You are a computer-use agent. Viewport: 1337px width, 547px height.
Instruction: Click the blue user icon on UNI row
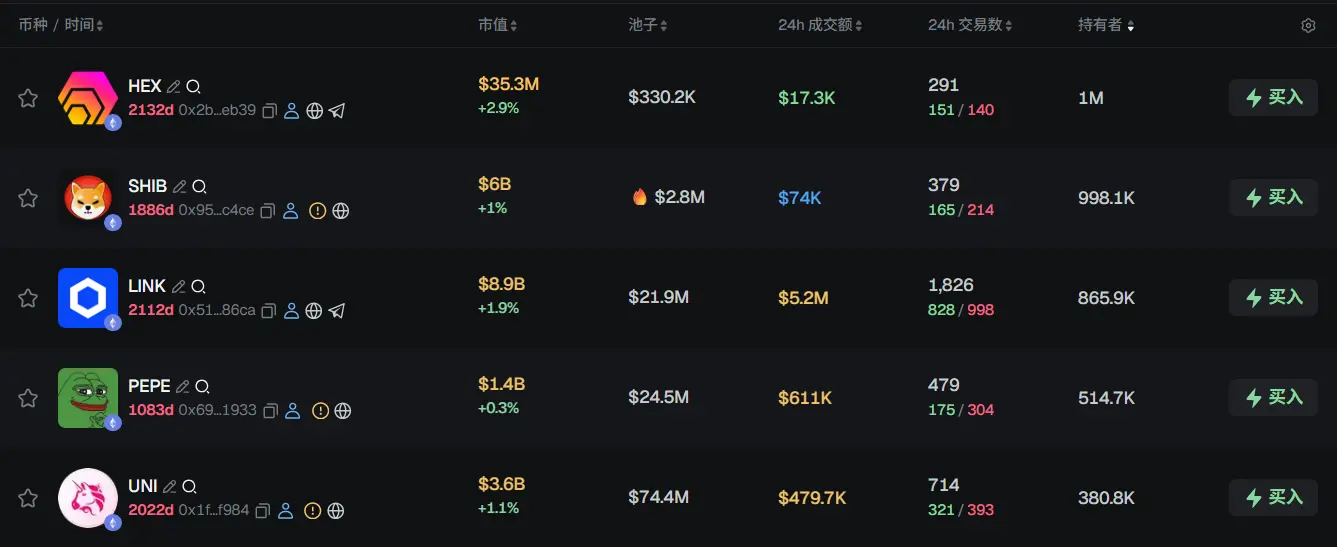coord(285,511)
